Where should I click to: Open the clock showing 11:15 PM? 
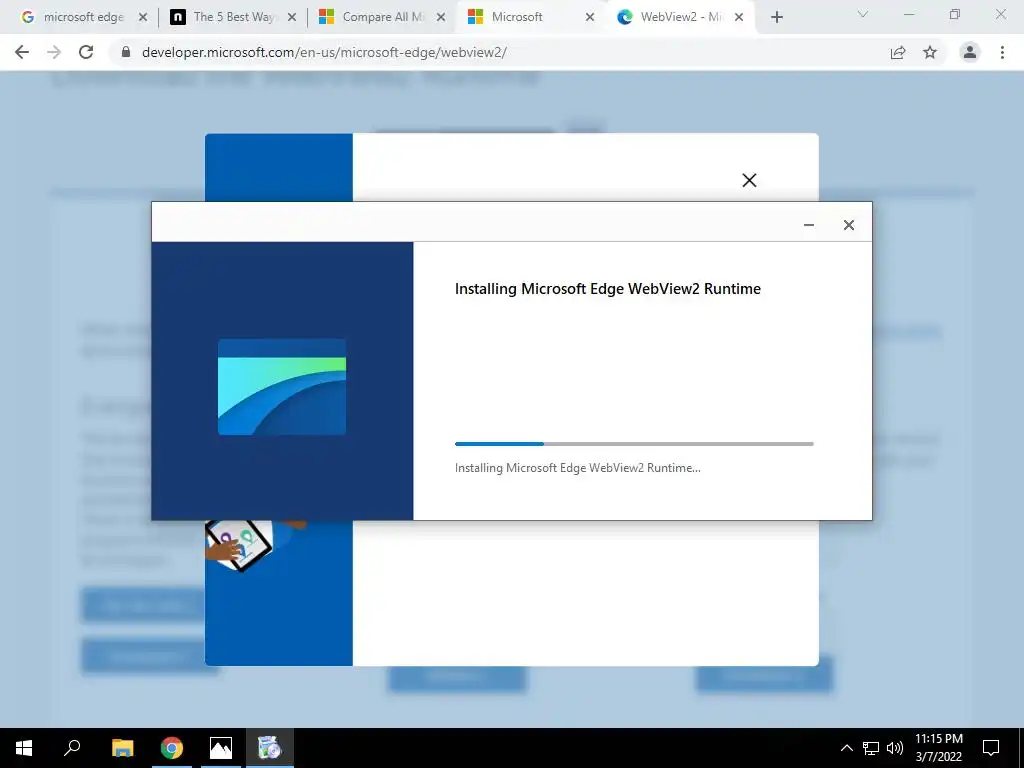[x=938, y=748]
